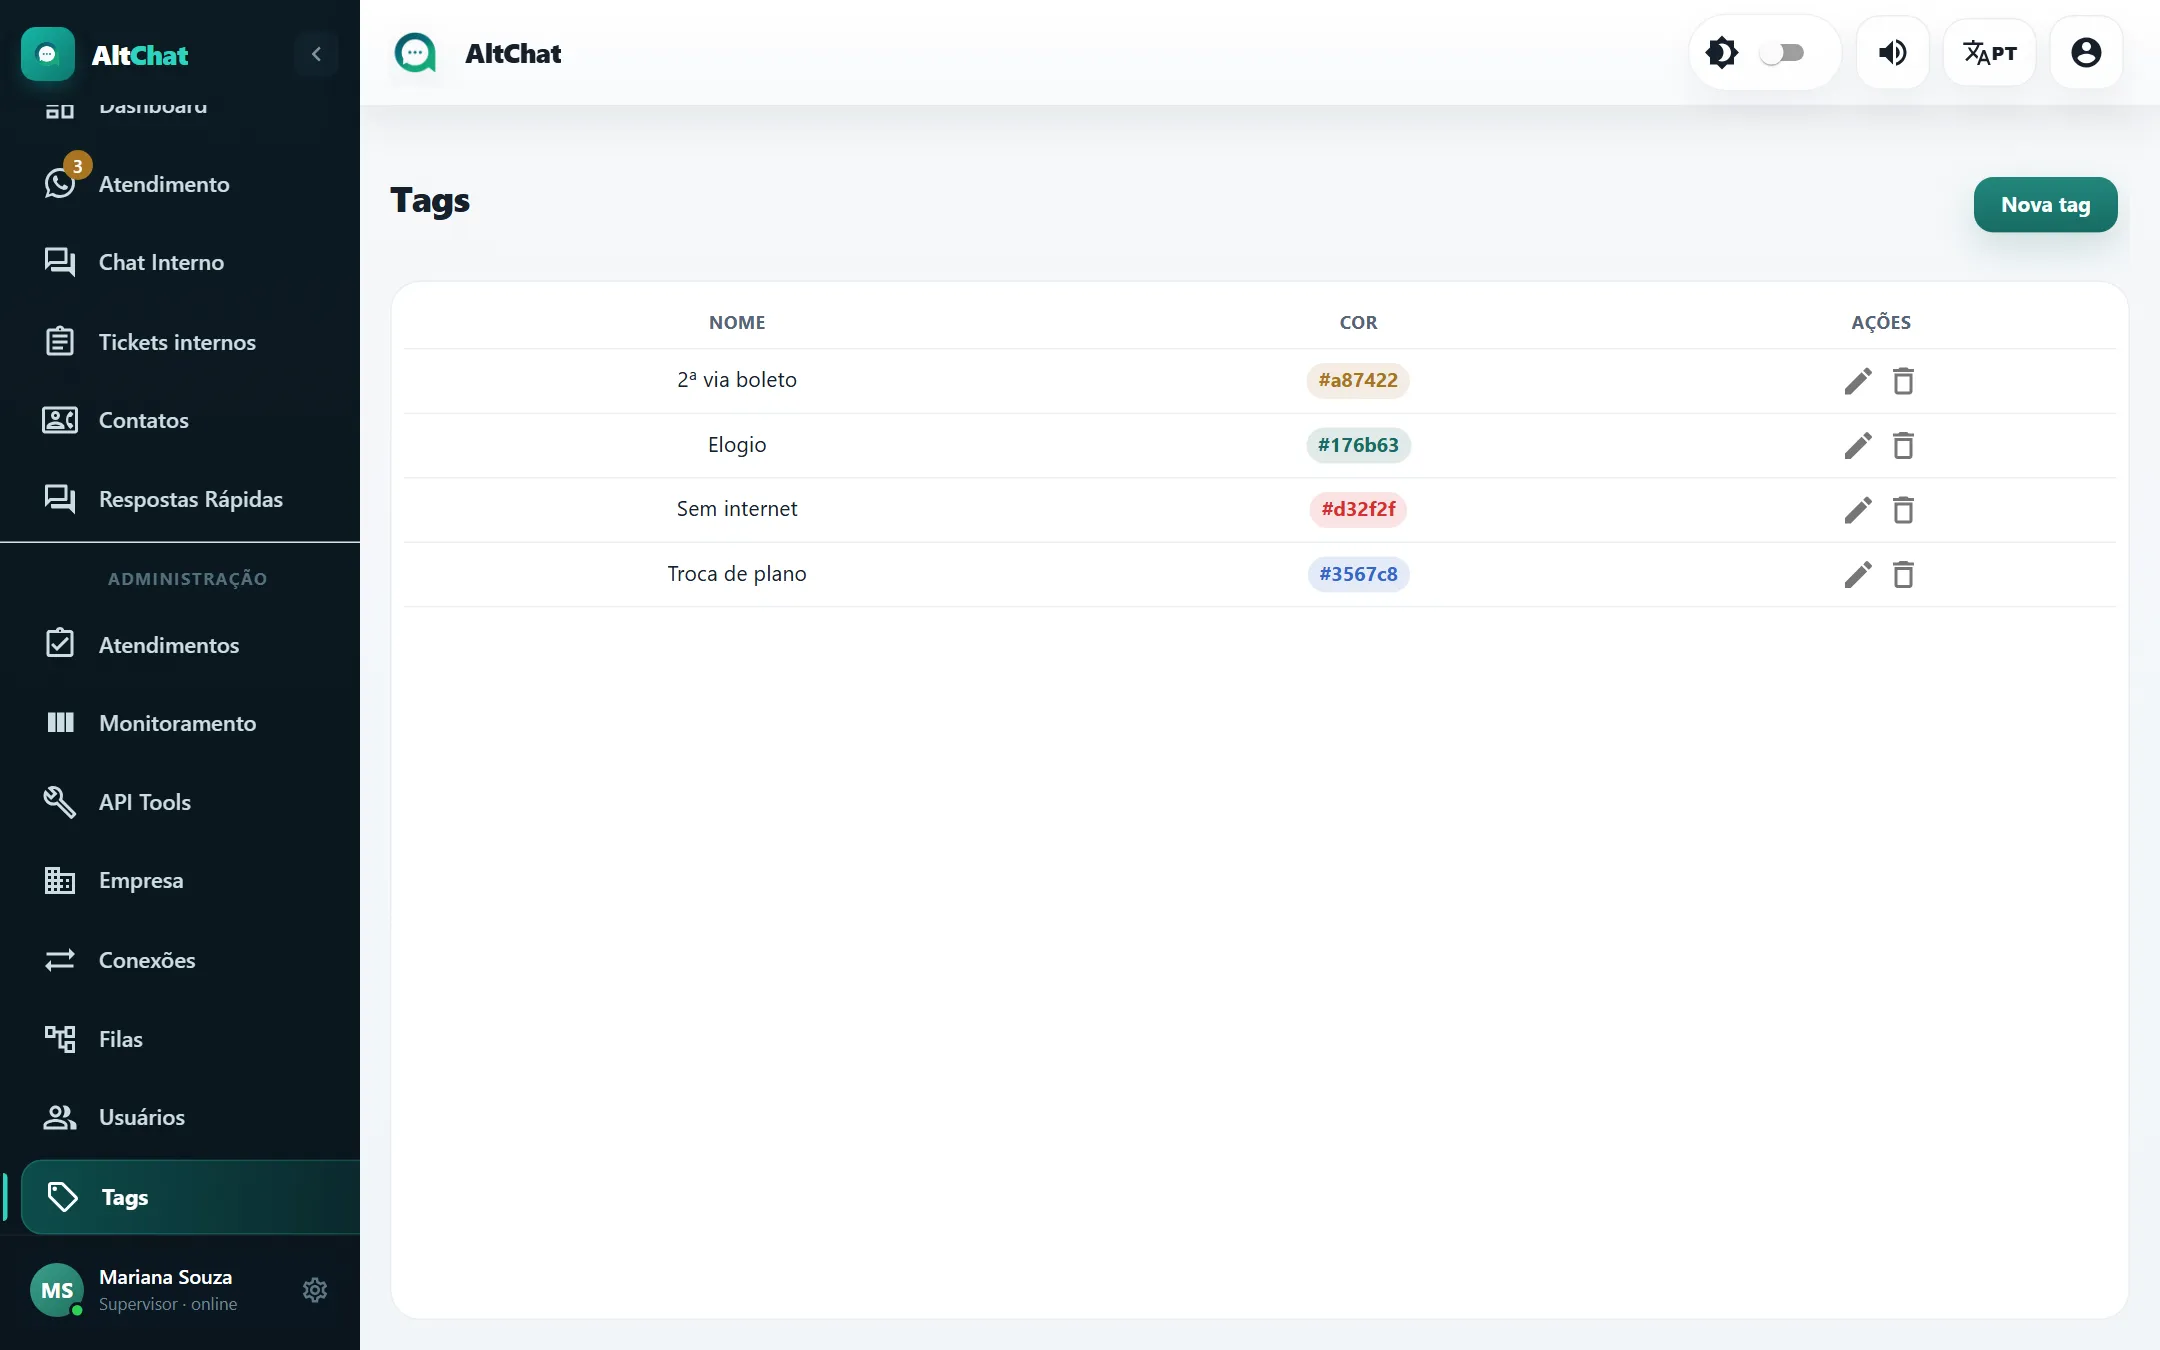Edit the Troca de plano tag

click(1858, 575)
